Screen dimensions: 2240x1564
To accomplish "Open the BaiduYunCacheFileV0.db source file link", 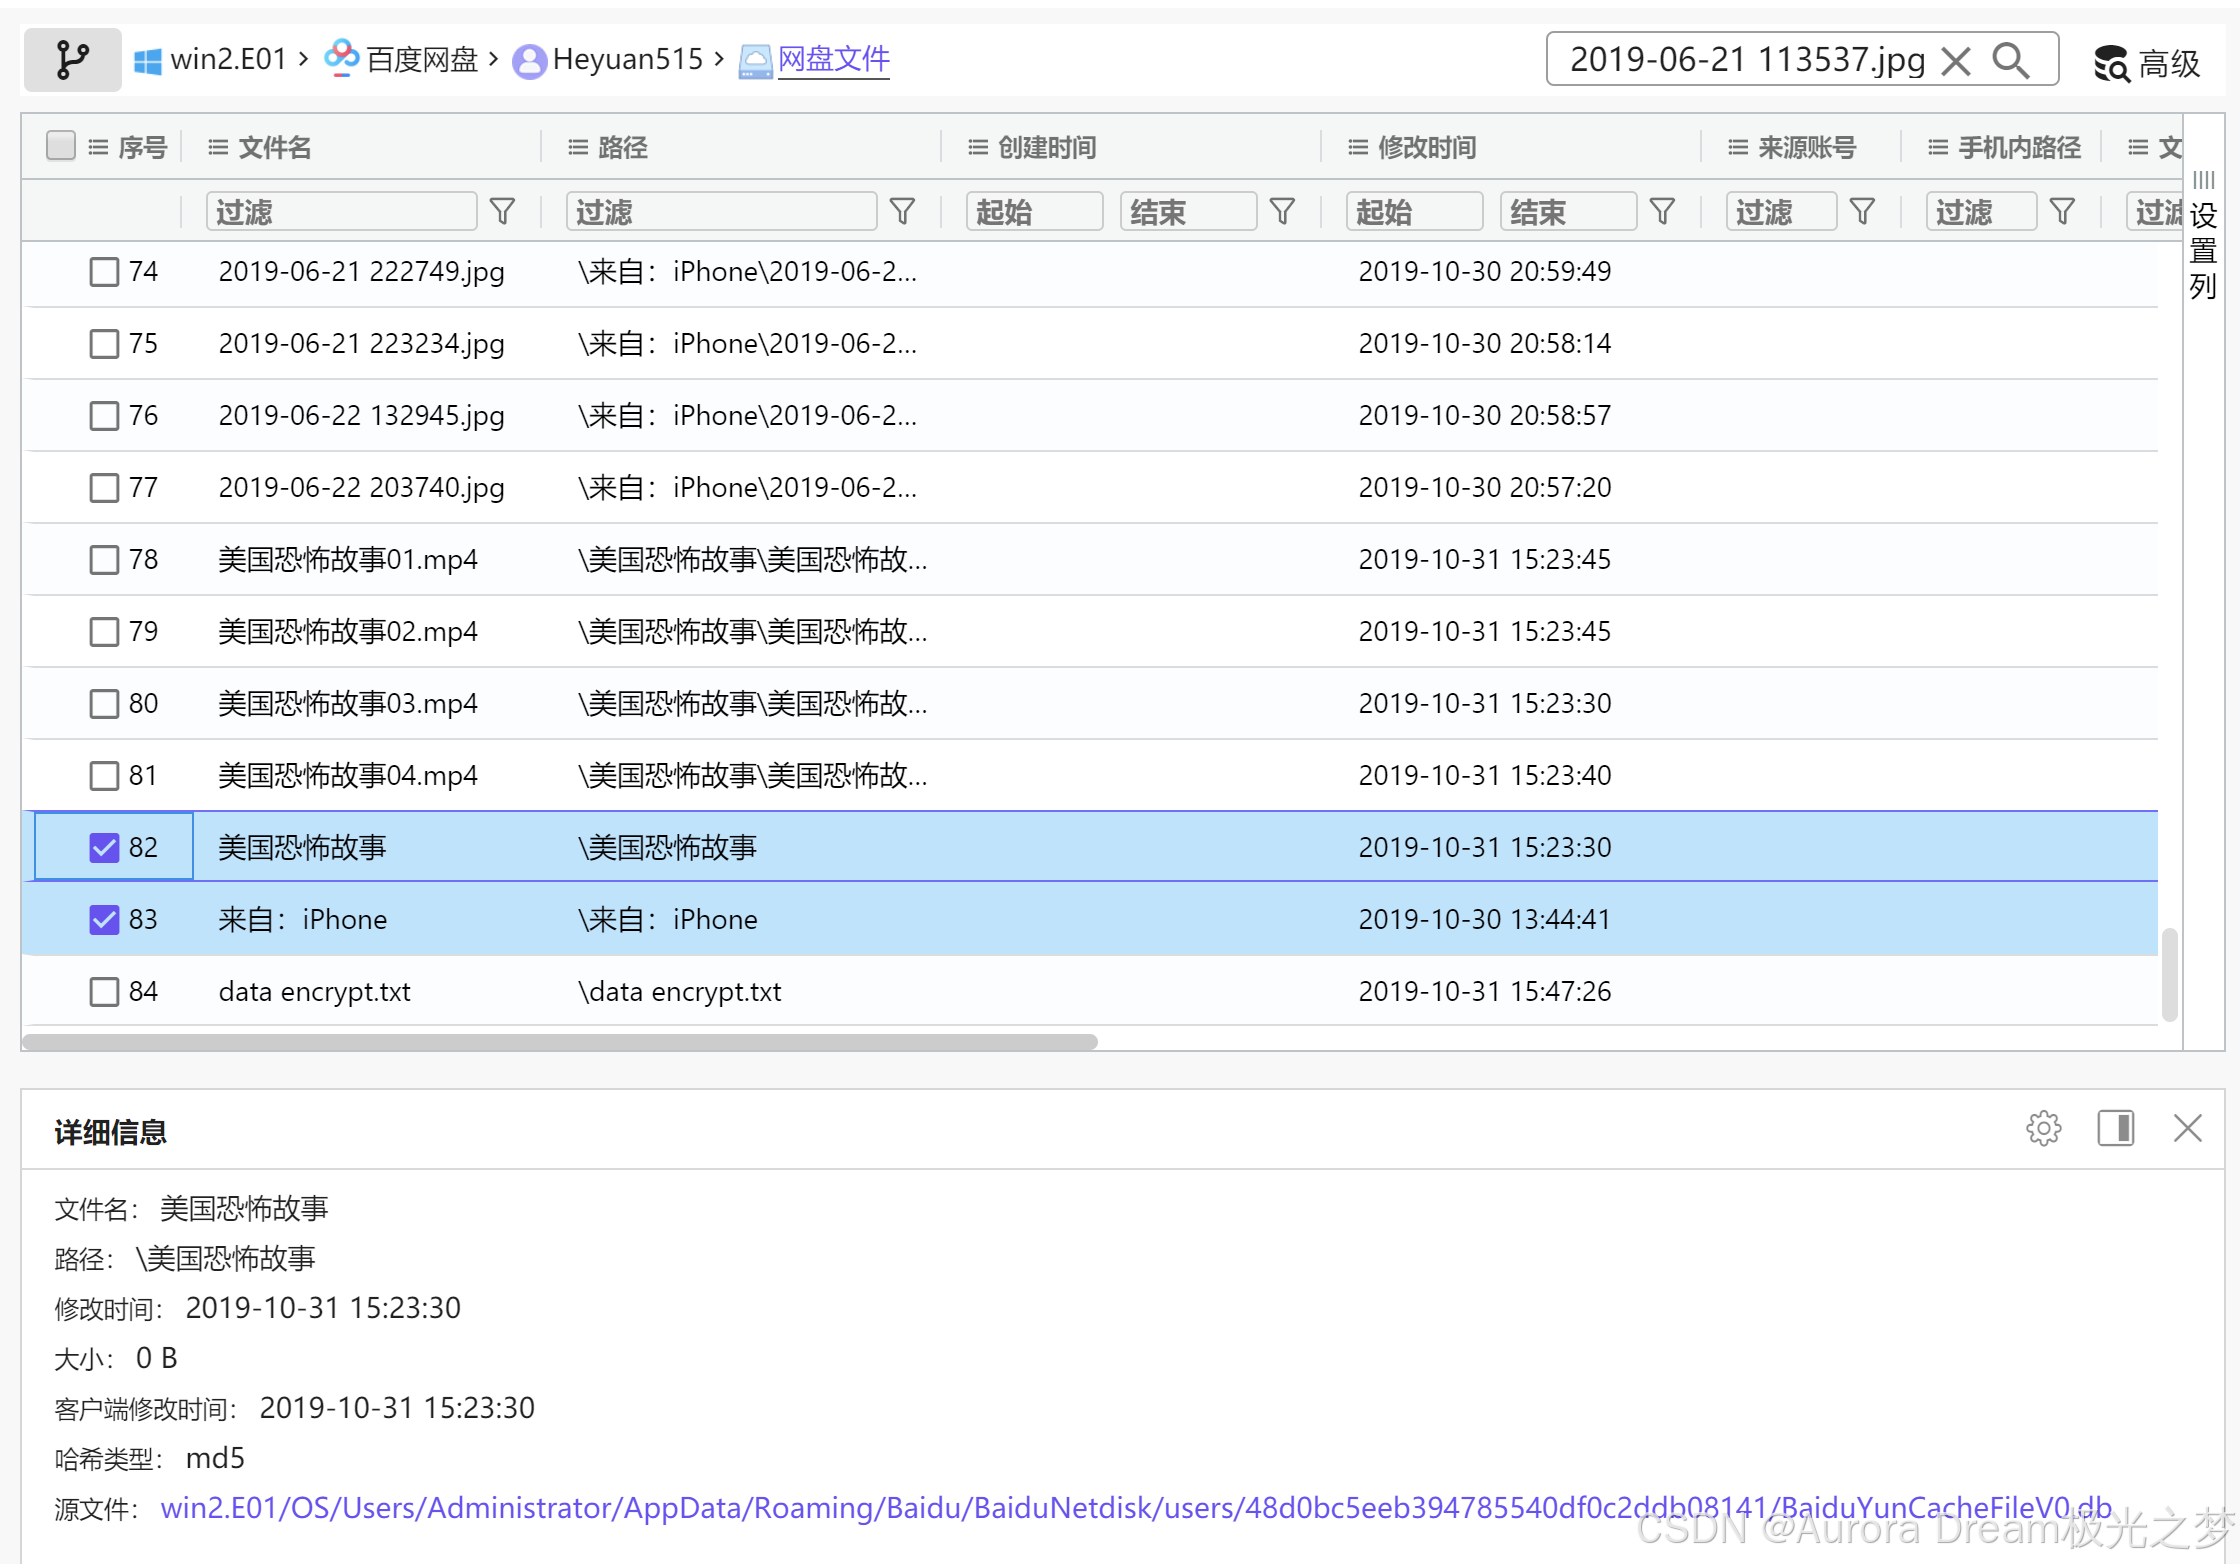I will click(1136, 1507).
